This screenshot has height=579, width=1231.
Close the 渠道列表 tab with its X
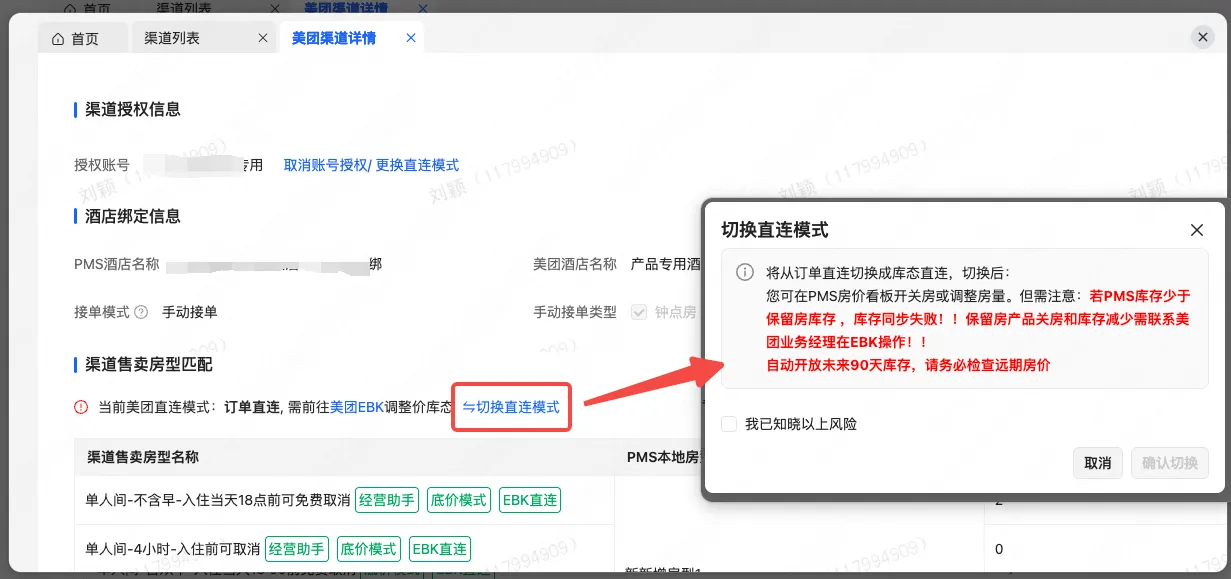pos(263,38)
